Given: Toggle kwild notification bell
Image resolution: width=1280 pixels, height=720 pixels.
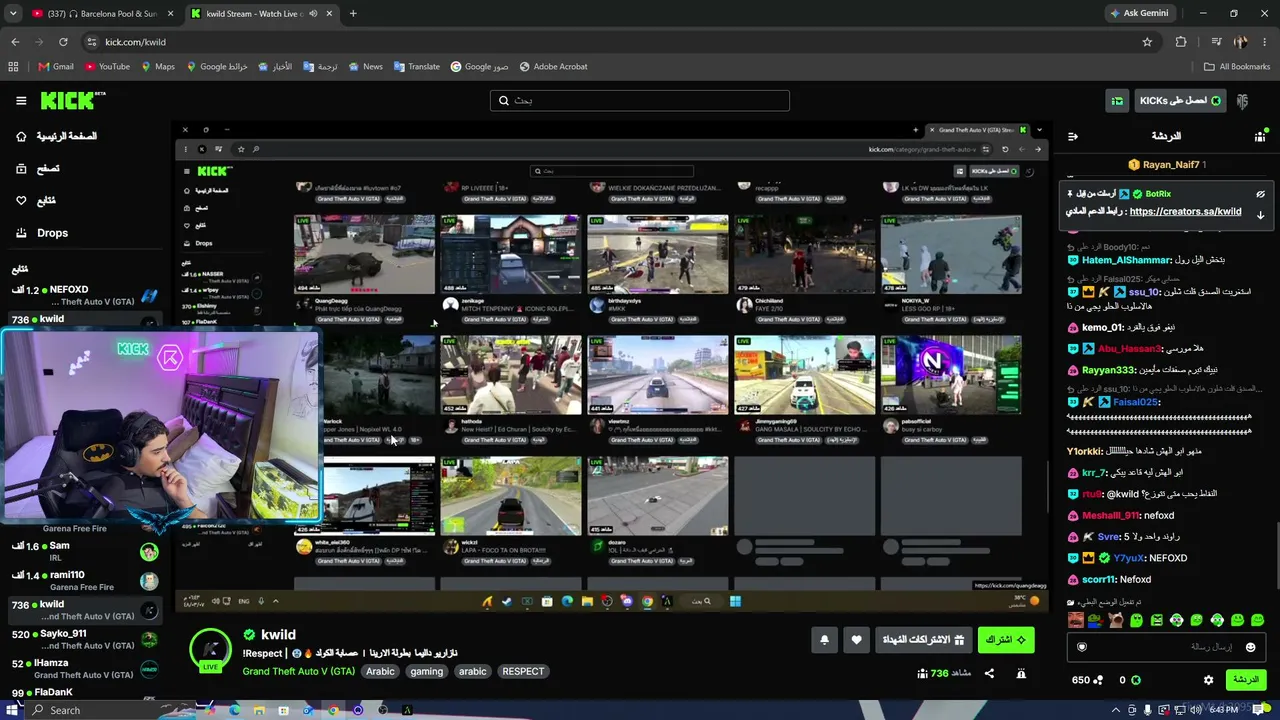Looking at the screenshot, I should pos(824,640).
